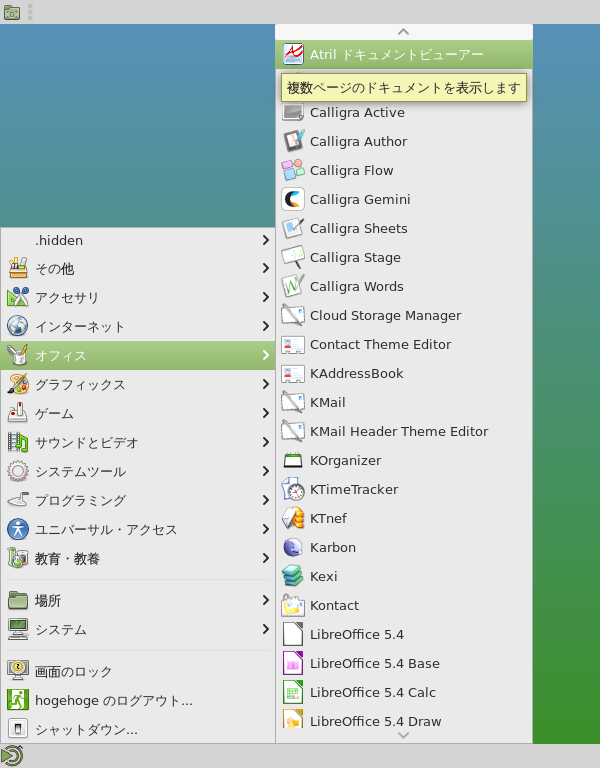This screenshot has height=768, width=600.
Task: Click the Kontact icon
Action: pos(293,605)
